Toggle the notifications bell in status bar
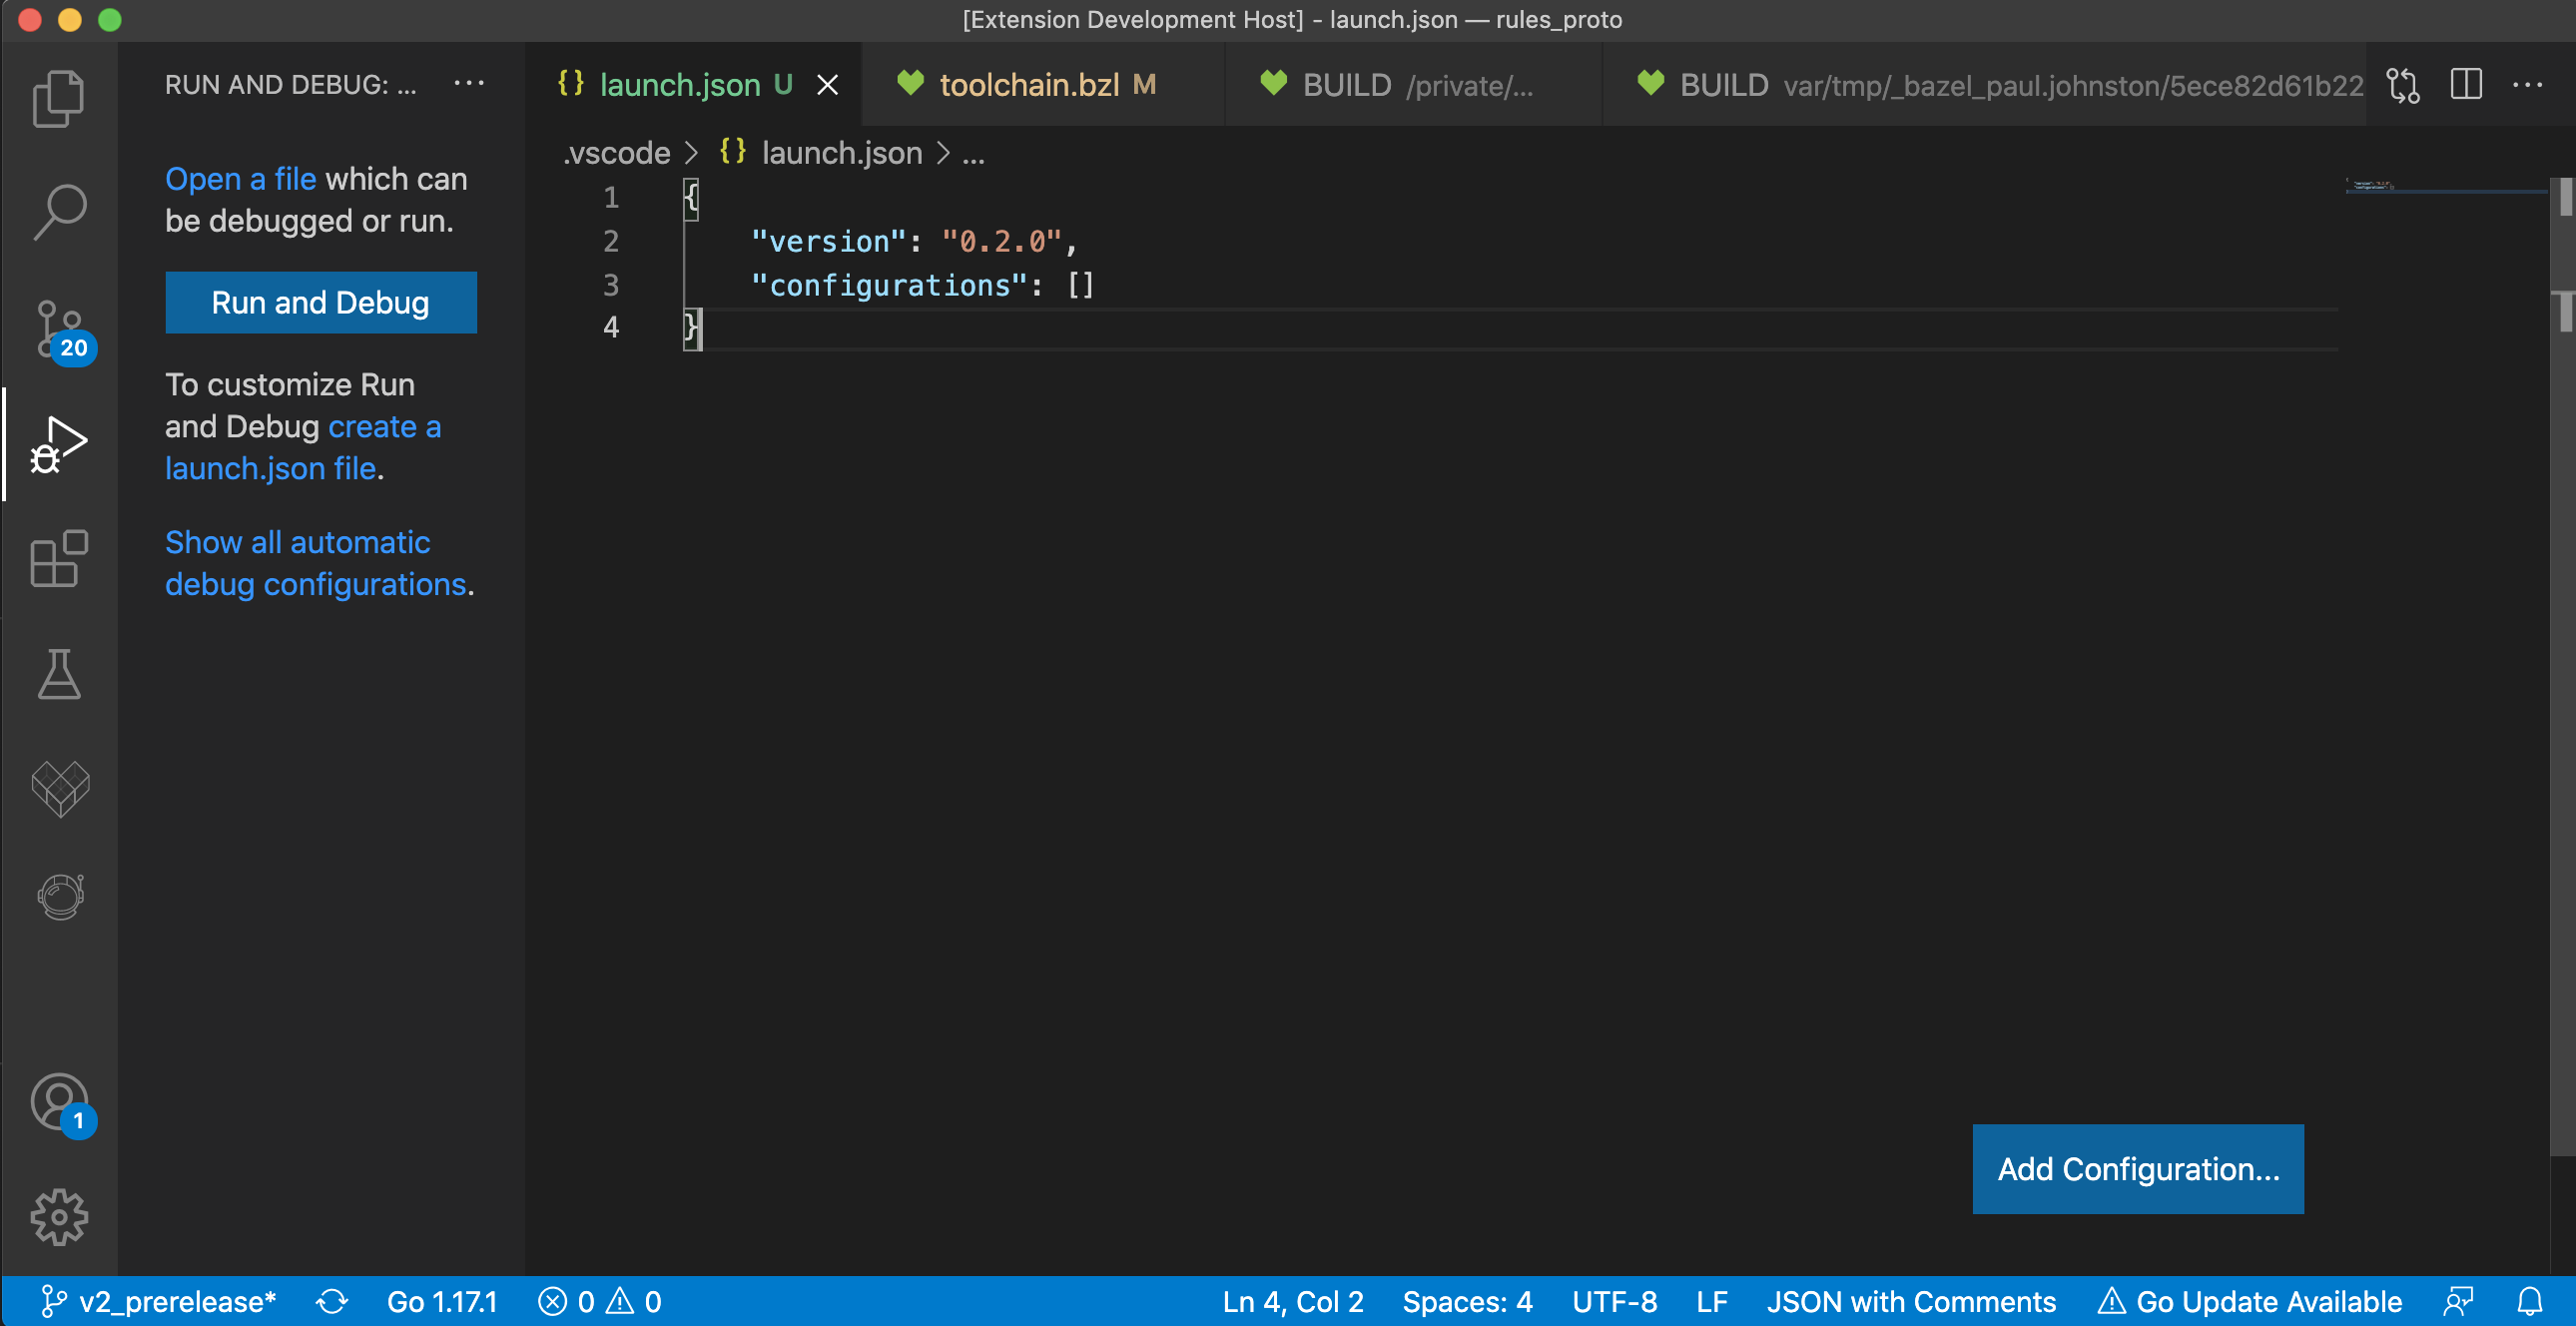2576x1326 pixels. 2529,1301
